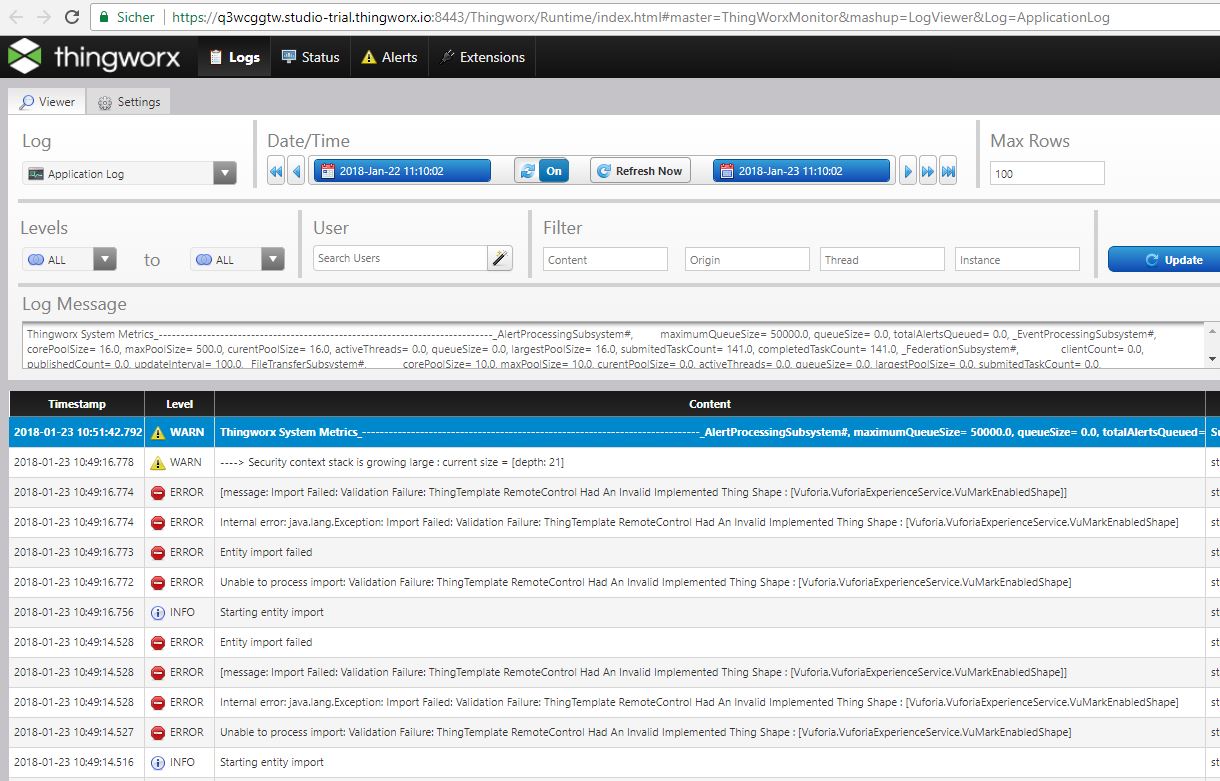Step date range back one interval

coord(296,171)
